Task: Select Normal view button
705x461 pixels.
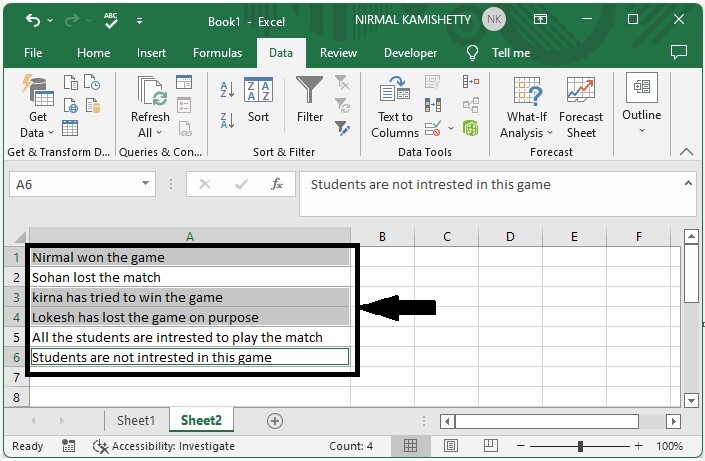Action: point(410,445)
